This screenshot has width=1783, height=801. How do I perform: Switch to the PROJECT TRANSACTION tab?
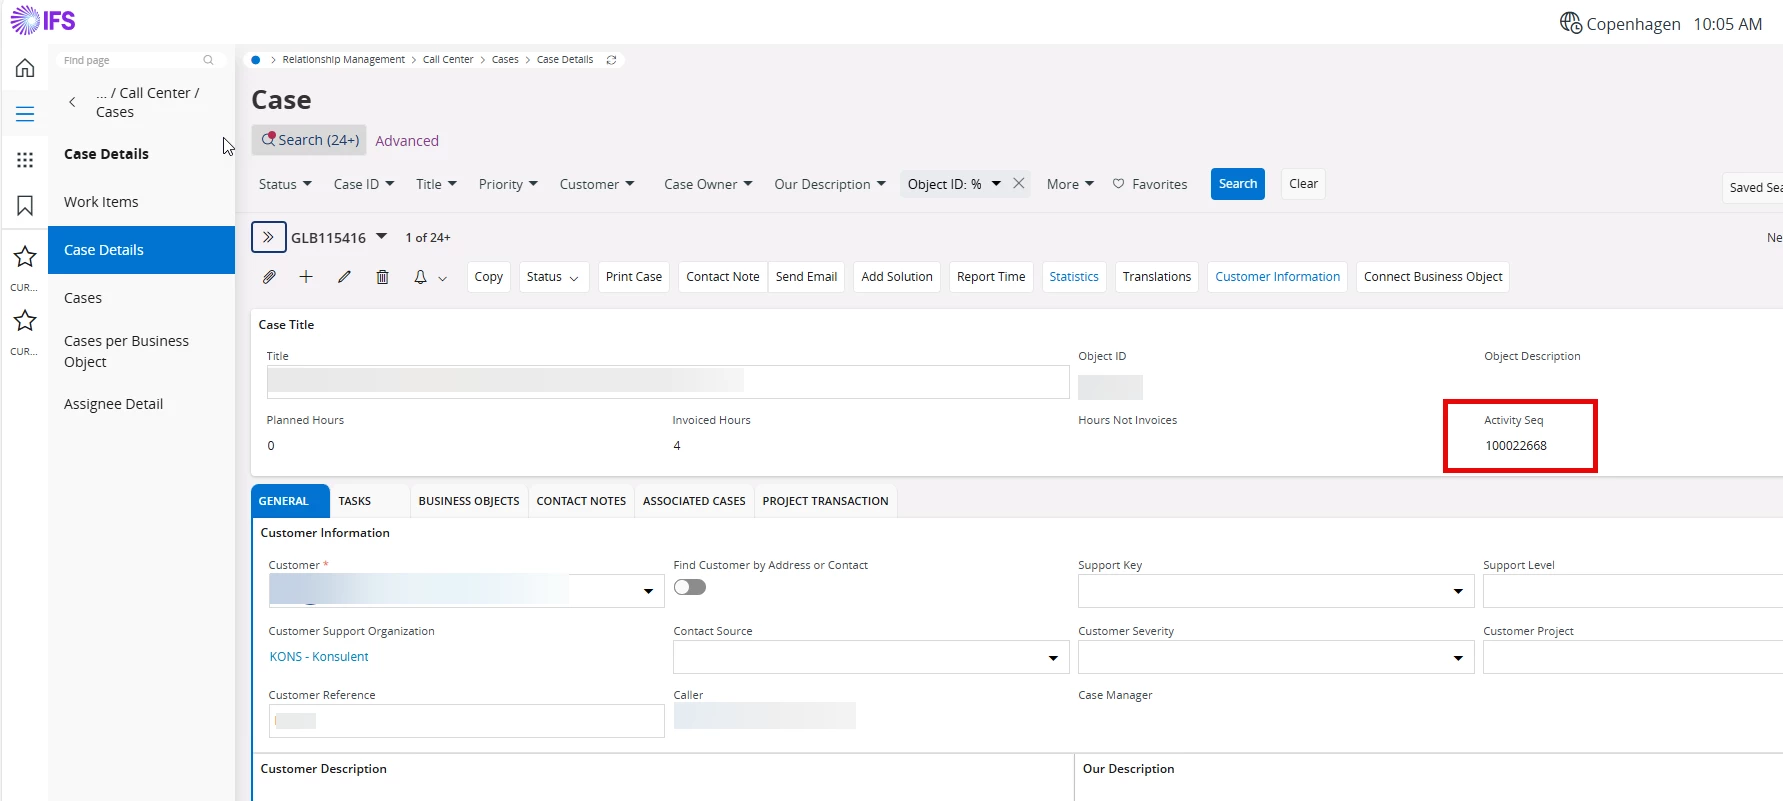pos(825,501)
